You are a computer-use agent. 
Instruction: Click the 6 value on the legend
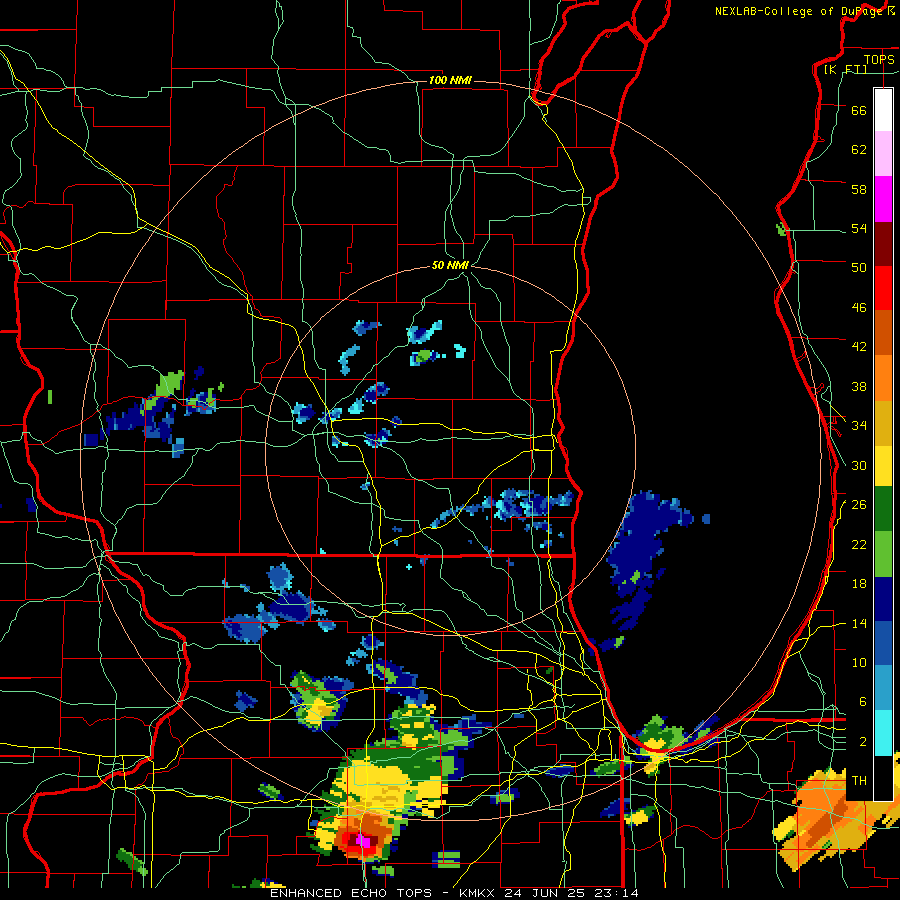(863, 702)
